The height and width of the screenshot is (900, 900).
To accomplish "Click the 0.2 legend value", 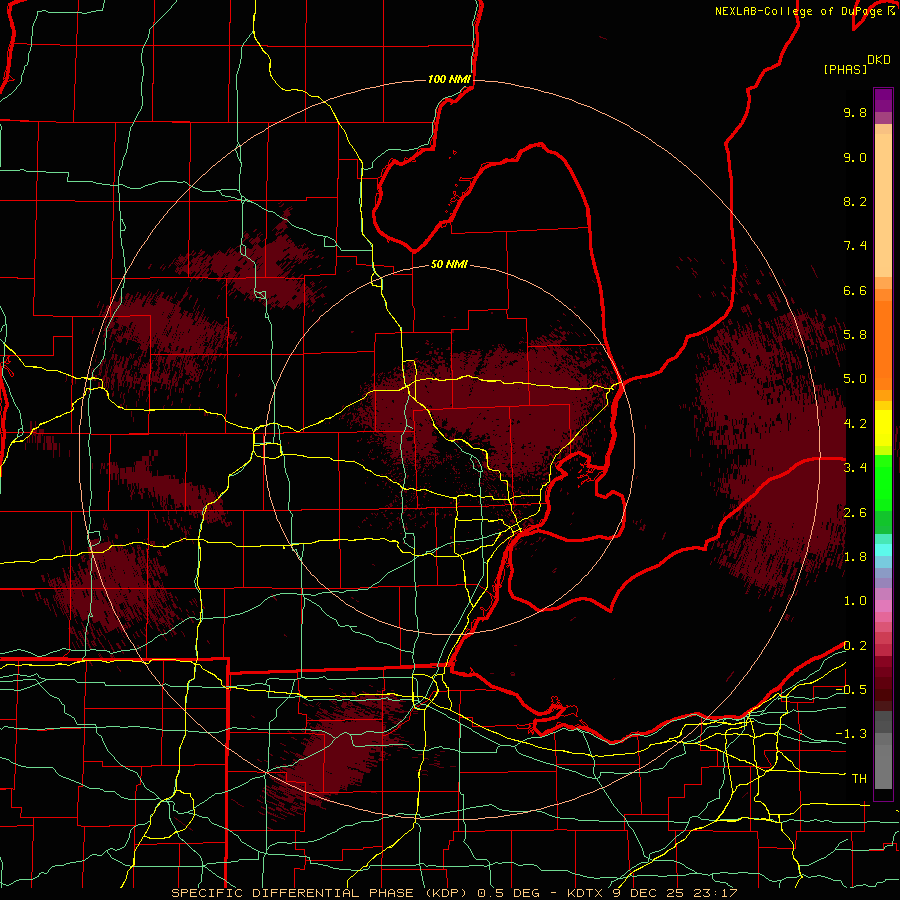I will click(x=855, y=646).
